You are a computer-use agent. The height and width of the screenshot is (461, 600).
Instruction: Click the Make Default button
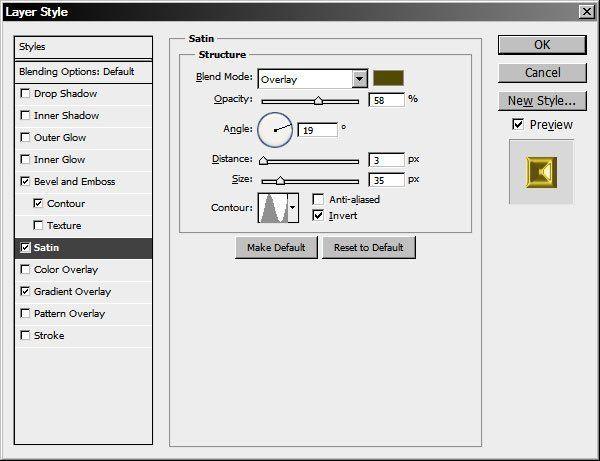point(276,248)
